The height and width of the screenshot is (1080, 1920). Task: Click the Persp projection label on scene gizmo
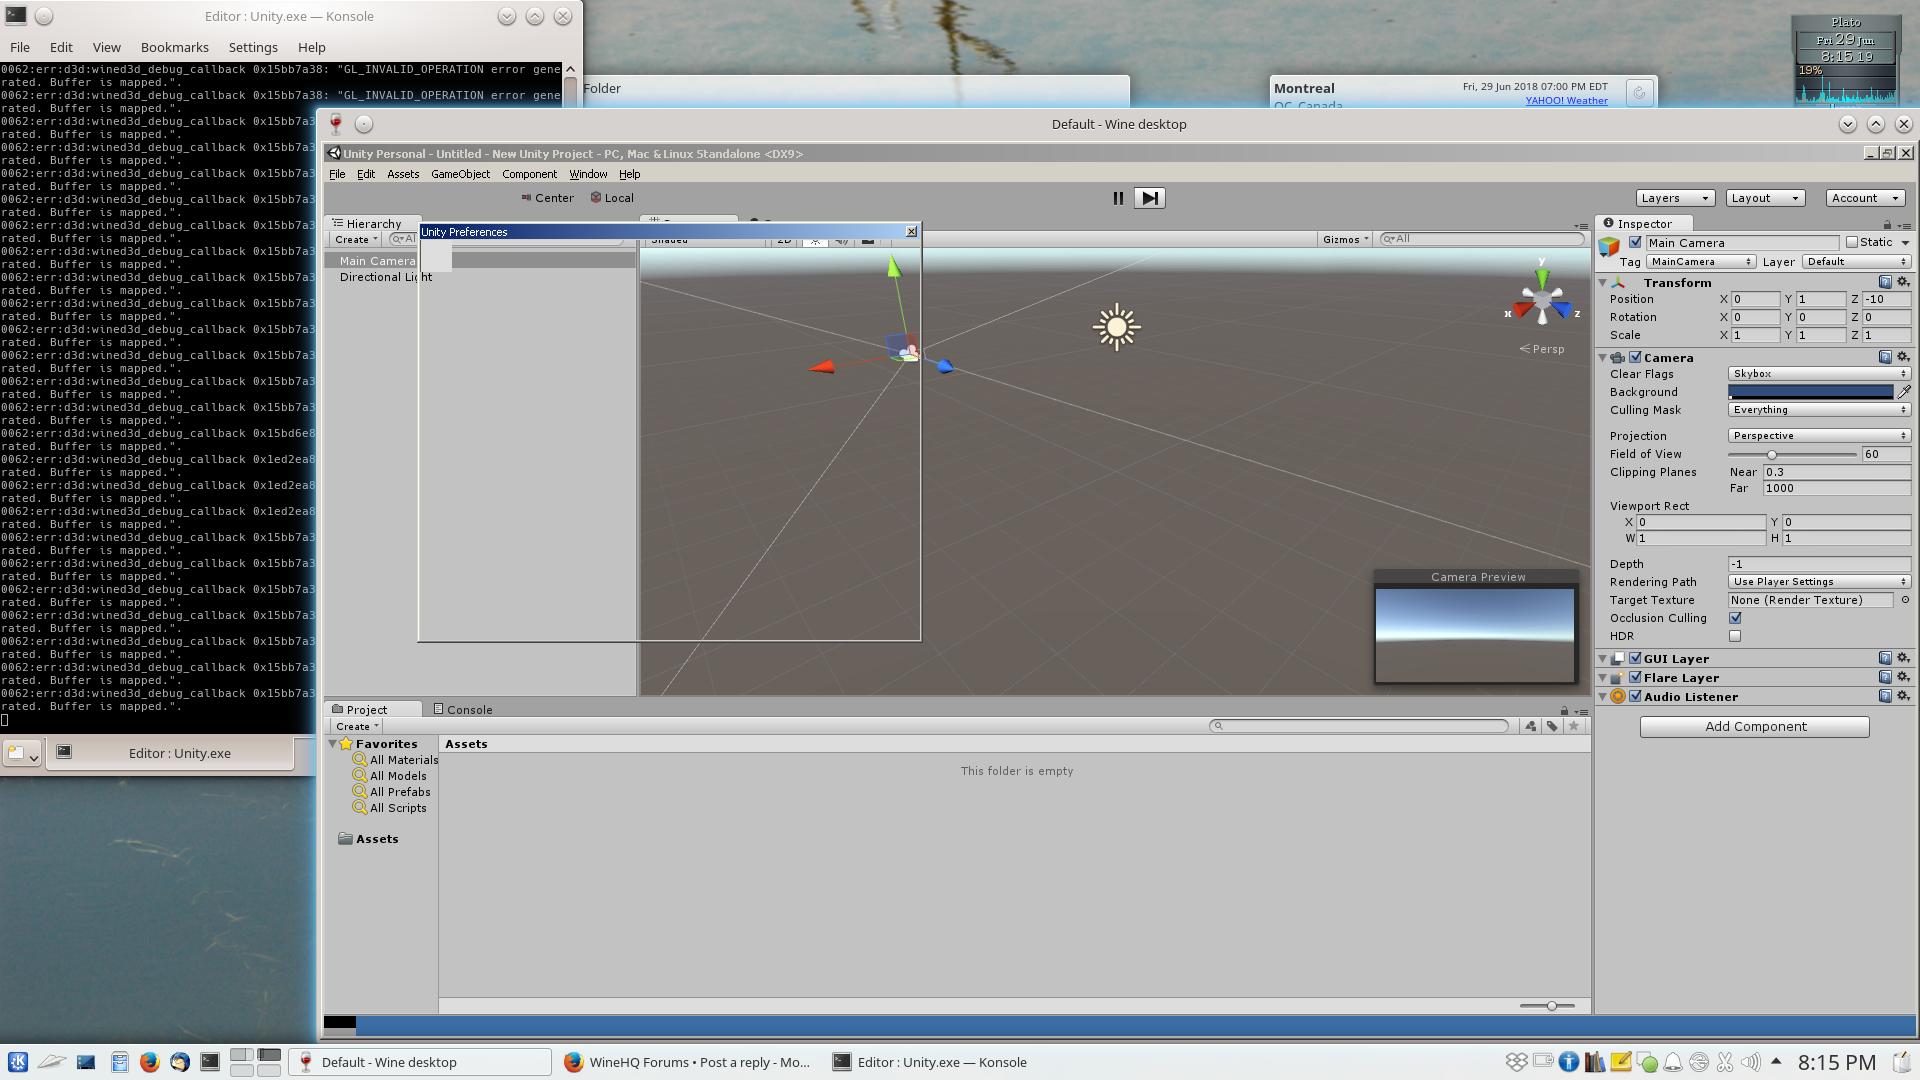click(1542, 349)
